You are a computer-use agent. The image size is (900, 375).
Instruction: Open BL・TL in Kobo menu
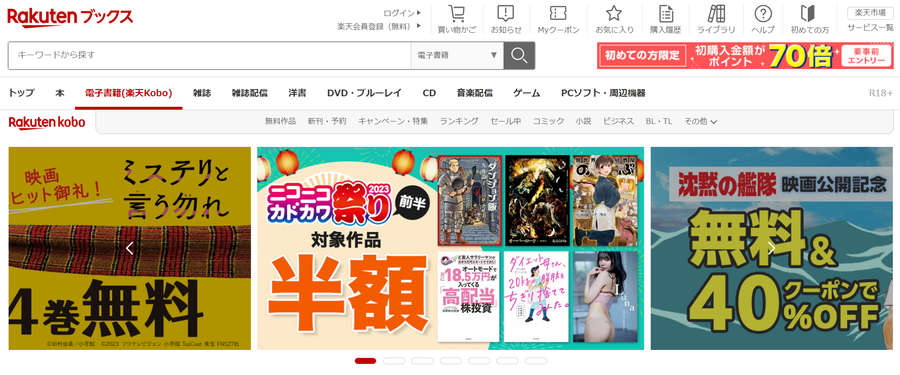pyautogui.click(x=659, y=121)
